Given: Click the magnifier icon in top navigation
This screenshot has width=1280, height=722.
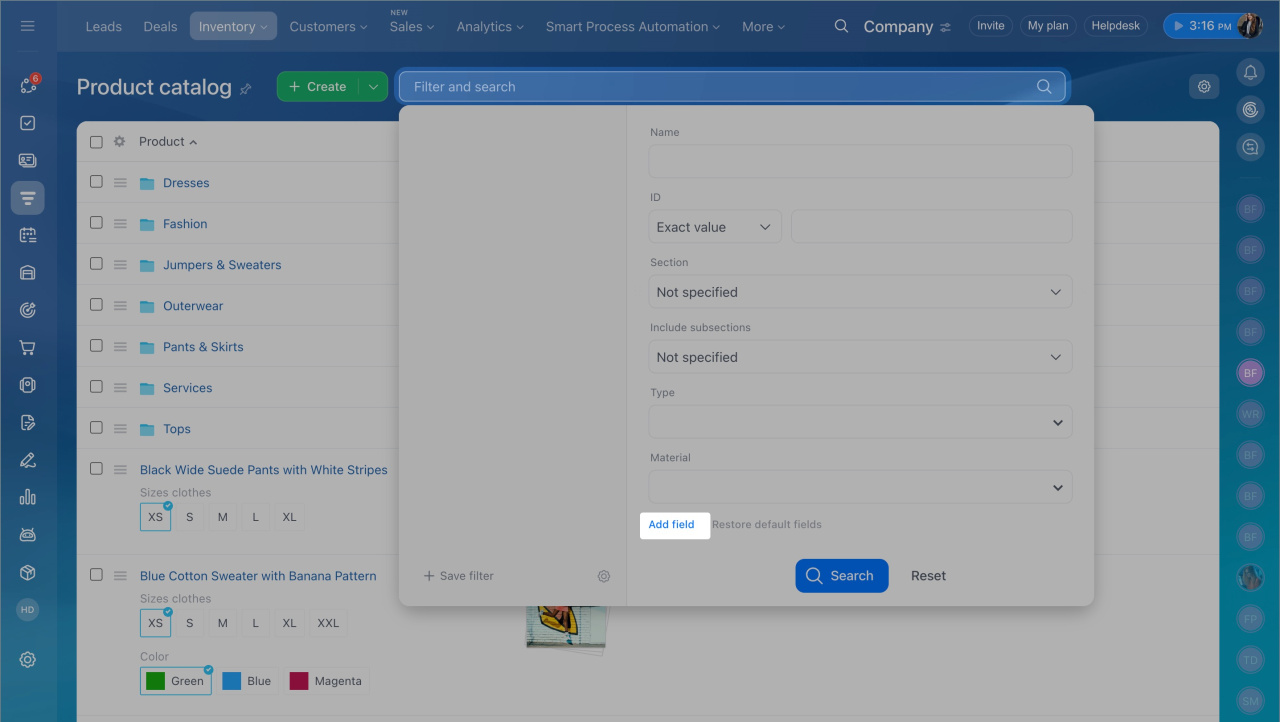Looking at the screenshot, I should [841, 26].
